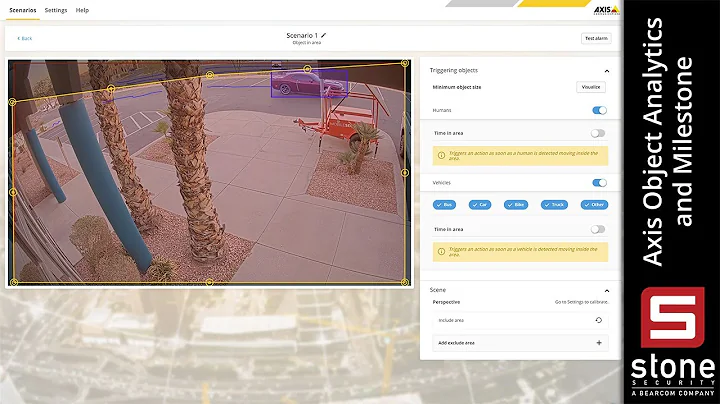The height and width of the screenshot is (404, 720).
Task: Click the Perspective label
Action: click(446, 302)
